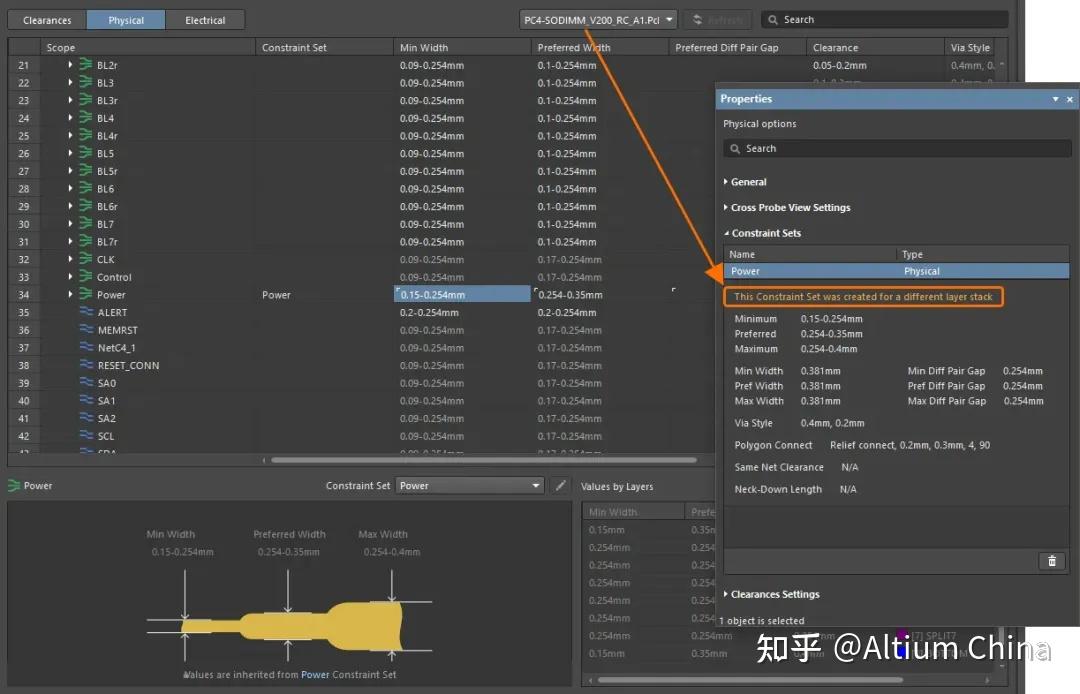Delete constraint set with trash icon

(x=1052, y=561)
